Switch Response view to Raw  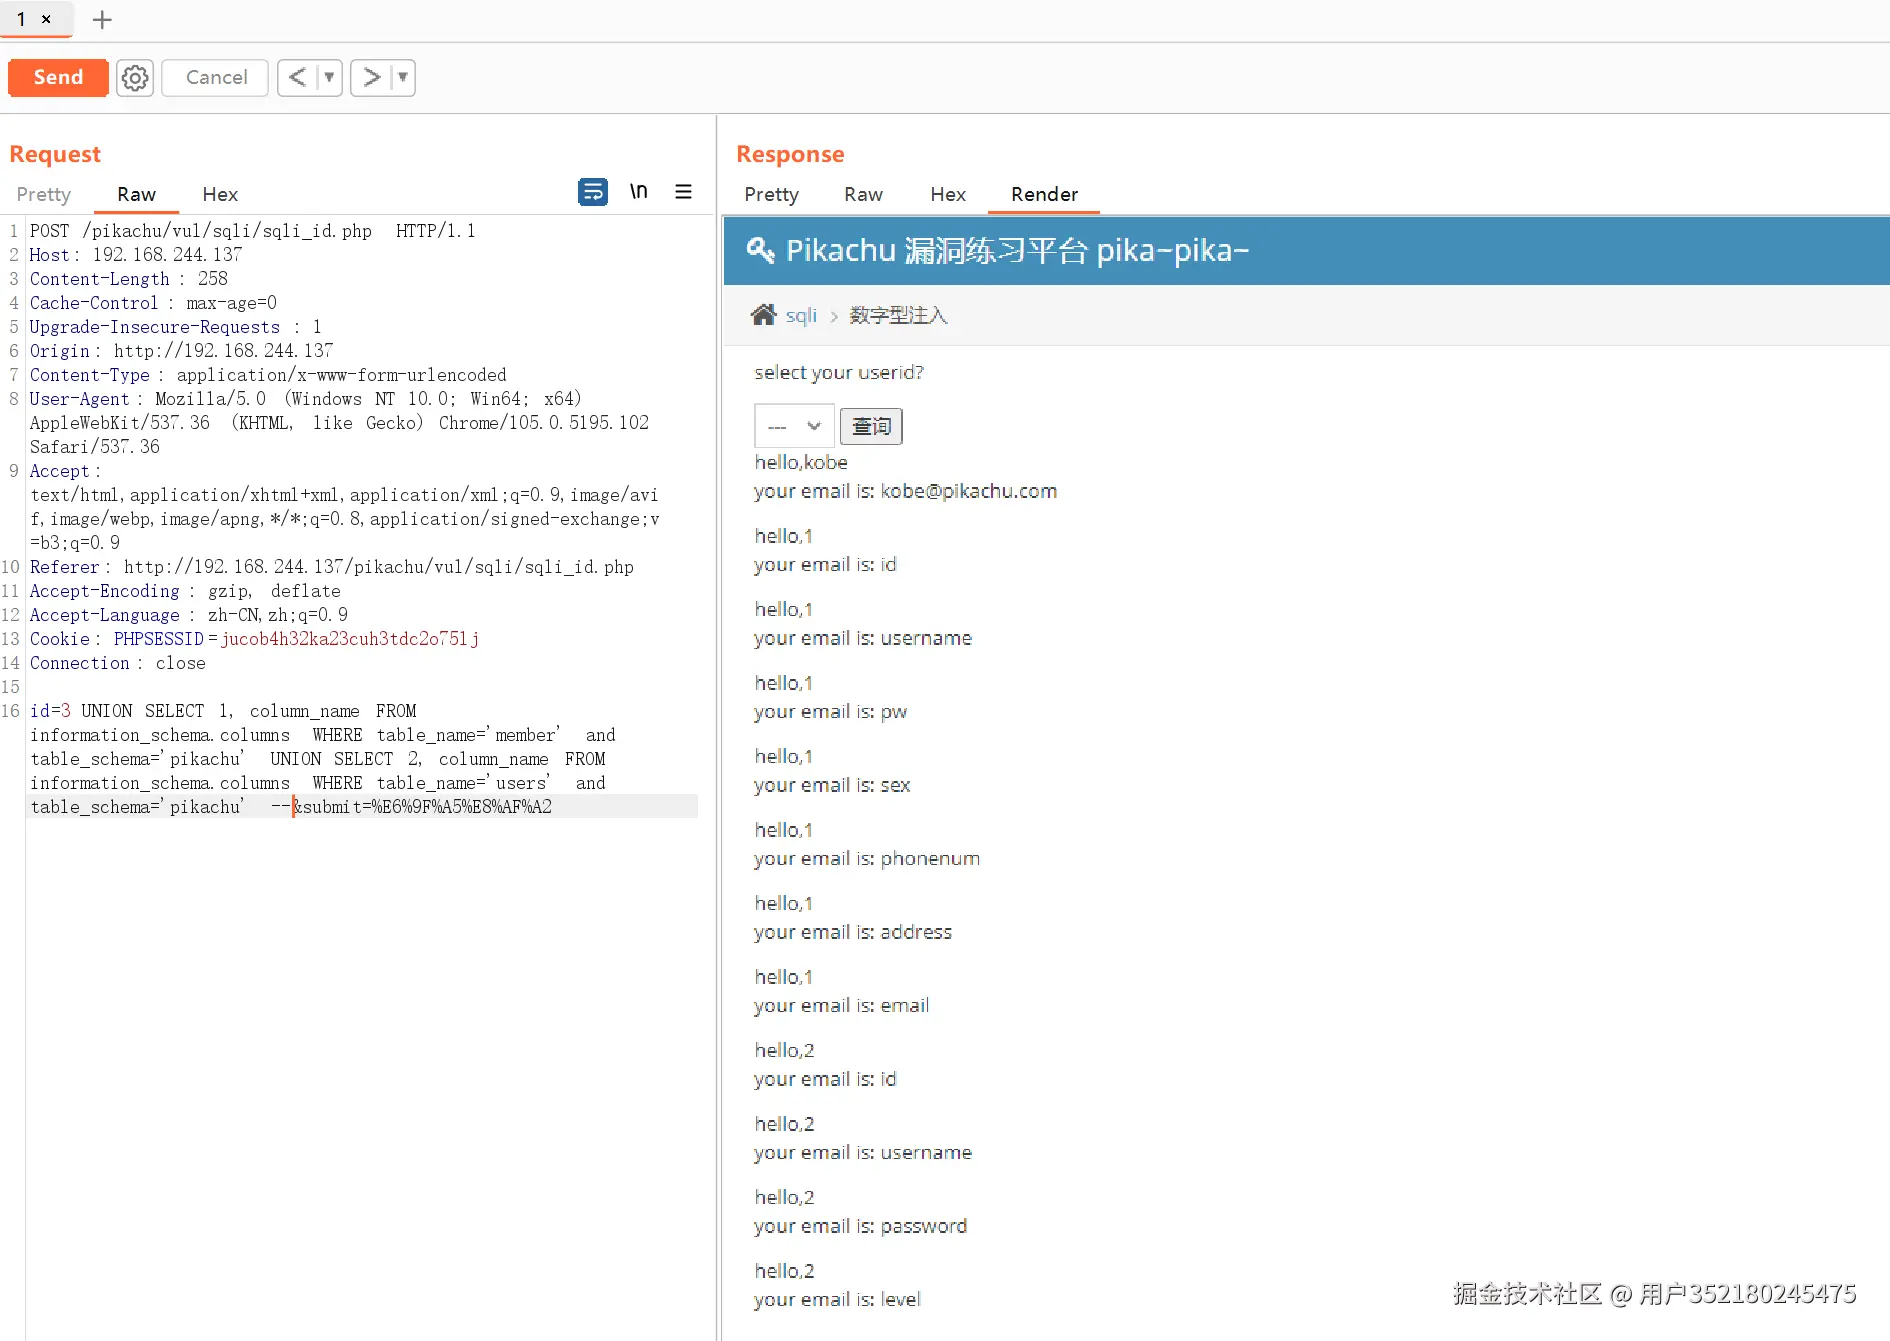863,194
